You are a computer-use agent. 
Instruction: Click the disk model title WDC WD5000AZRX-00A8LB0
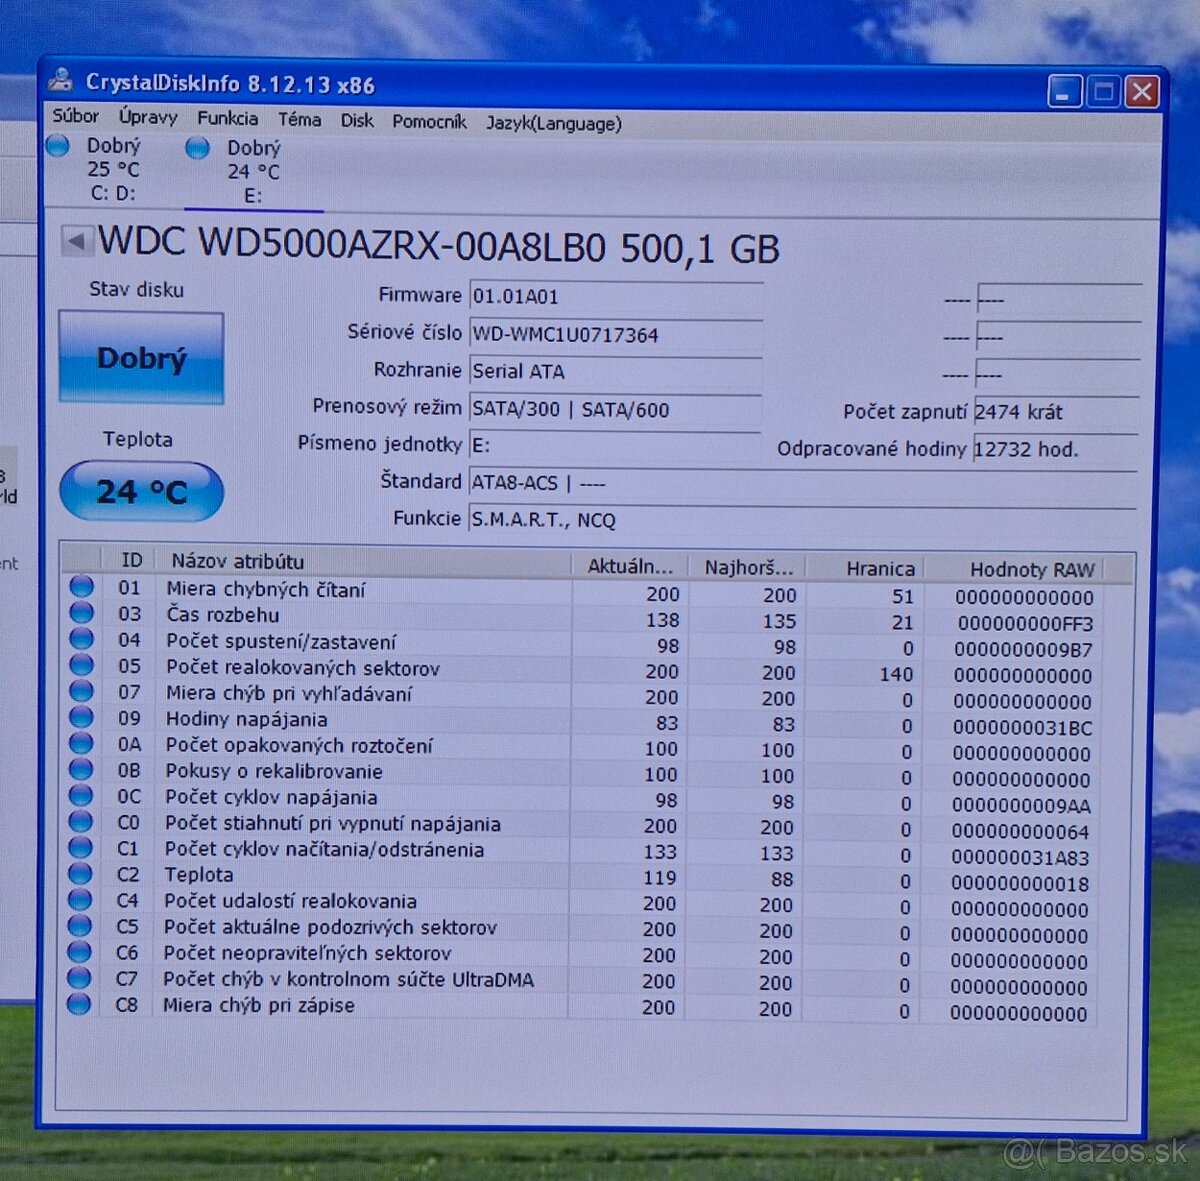pyautogui.click(x=352, y=244)
